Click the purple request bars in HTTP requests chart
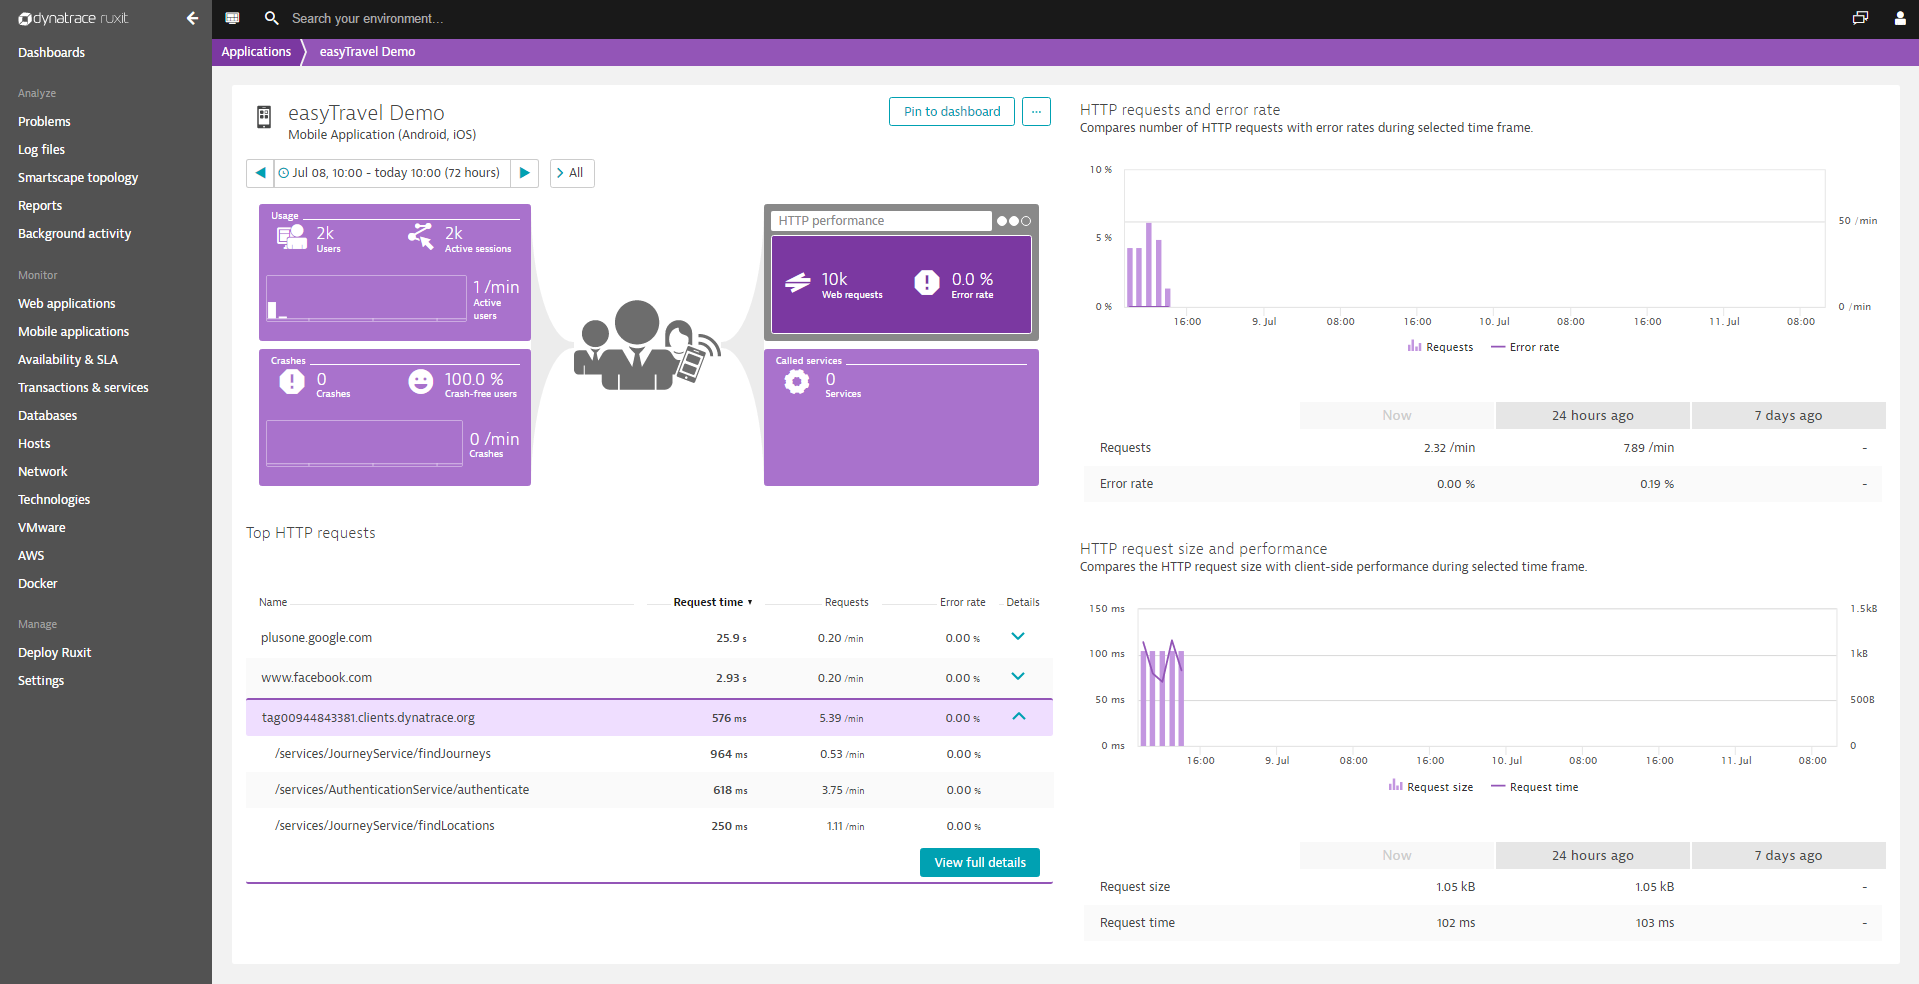The image size is (1919, 984). point(1148,265)
